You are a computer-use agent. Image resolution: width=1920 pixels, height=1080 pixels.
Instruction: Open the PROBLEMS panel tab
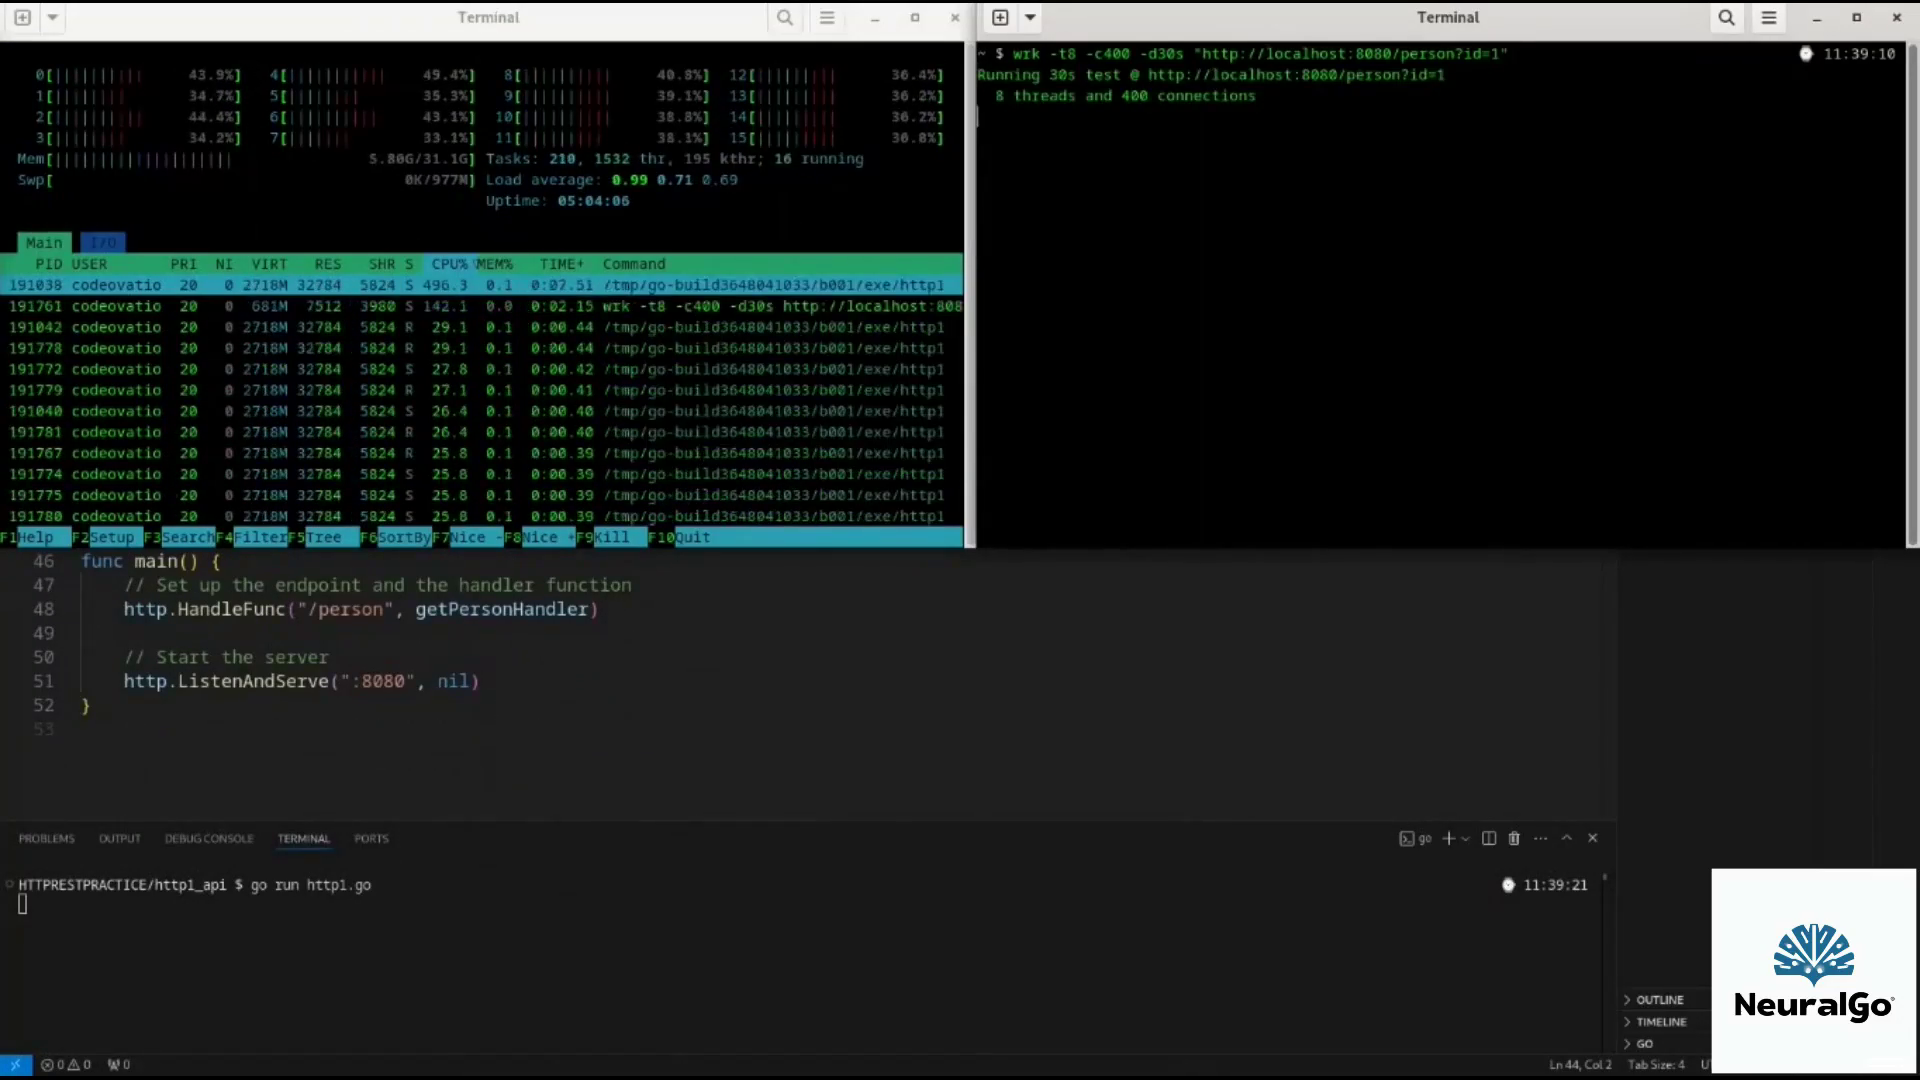(x=46, y=838)
